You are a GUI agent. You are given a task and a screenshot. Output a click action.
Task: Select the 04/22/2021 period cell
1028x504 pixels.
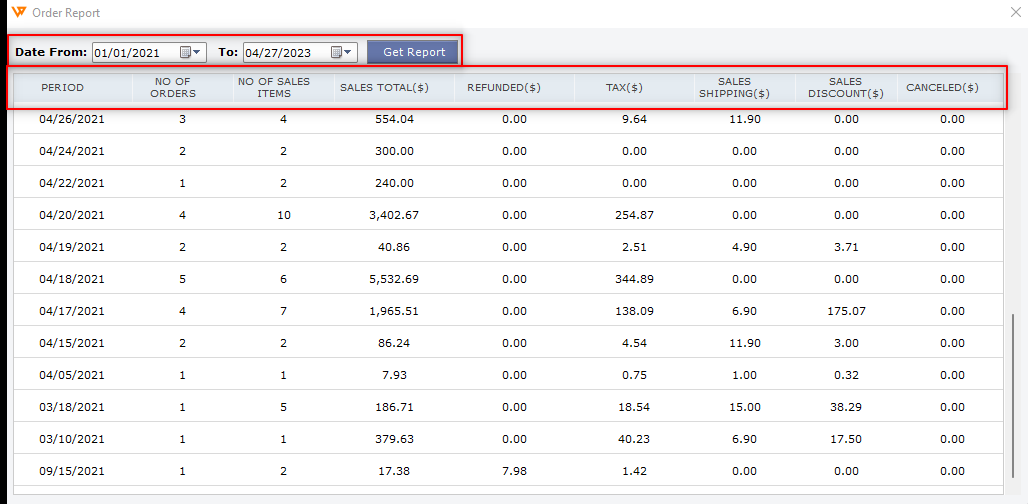[x=71, y=183]
